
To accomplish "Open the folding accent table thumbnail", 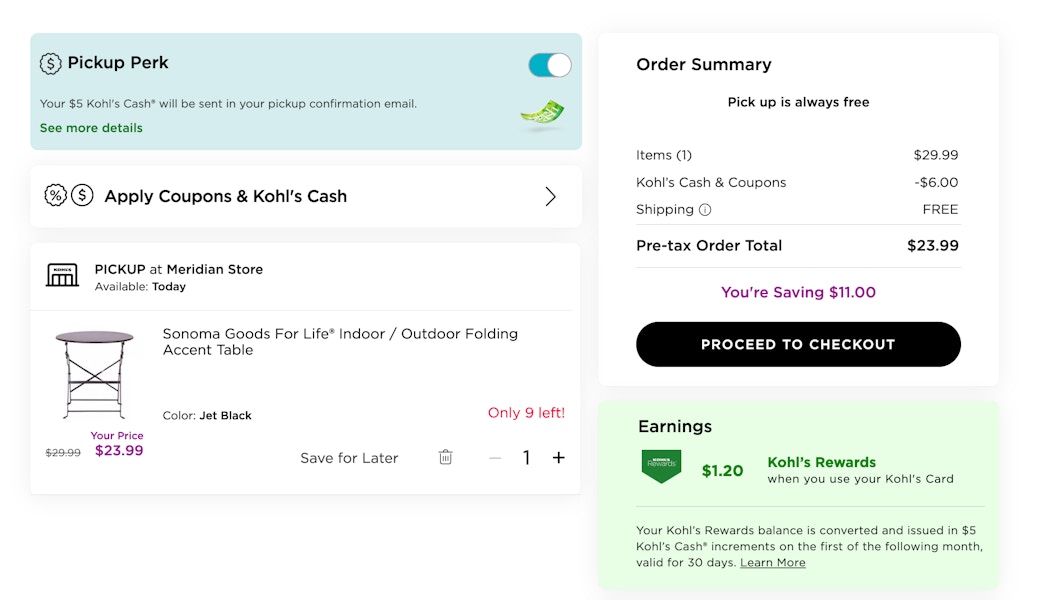I will pyautogui.click(x=94, y=374).
